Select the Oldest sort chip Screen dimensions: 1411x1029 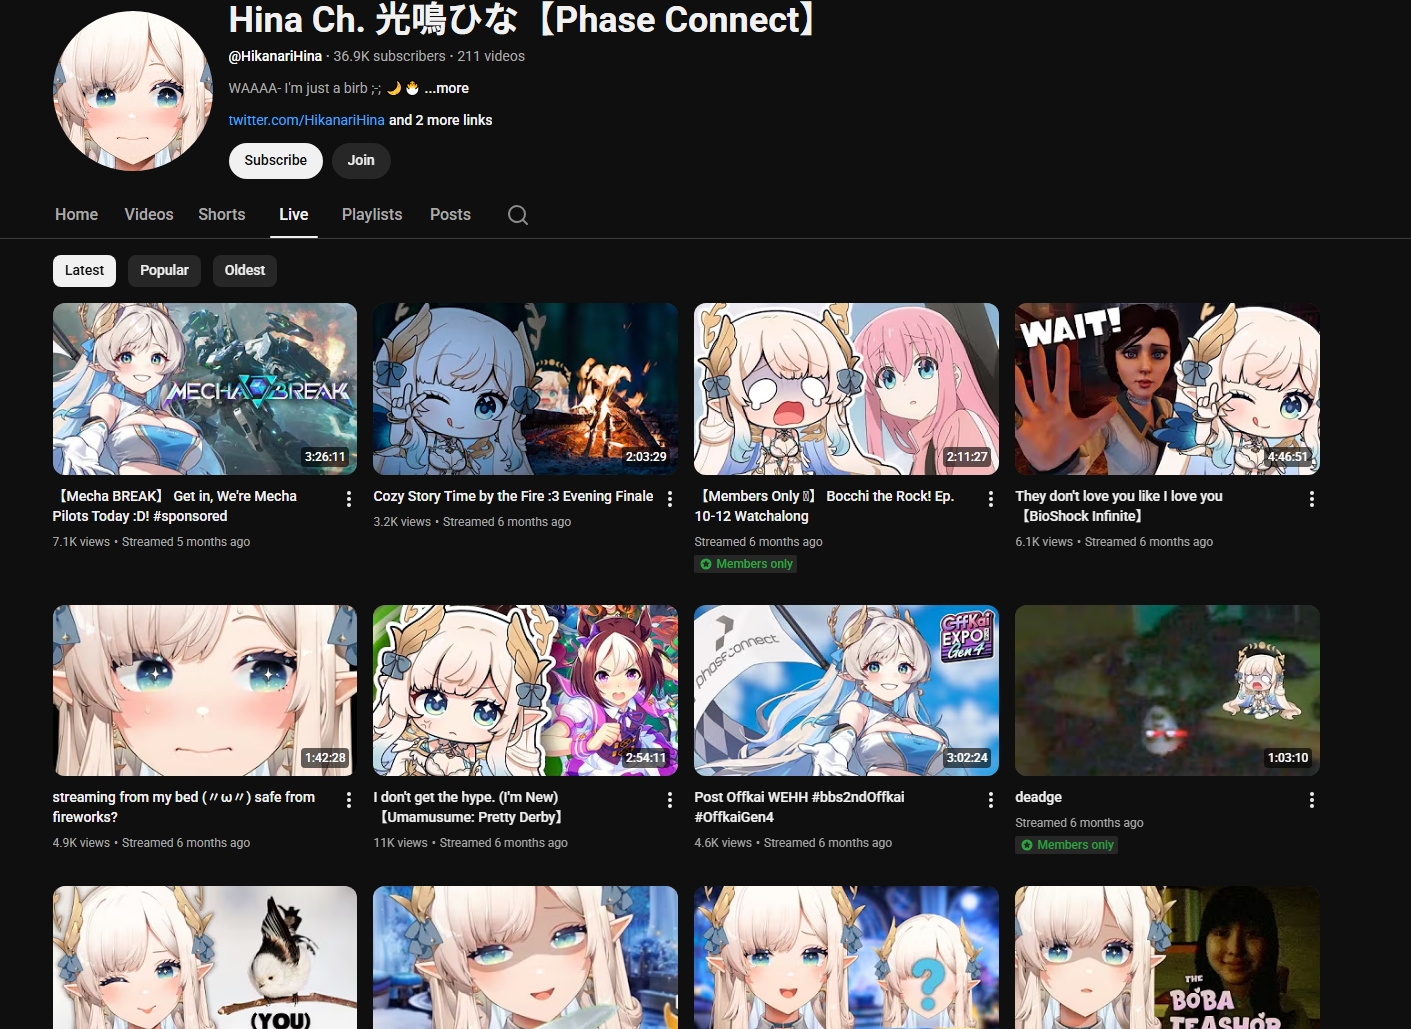tap(245, 271)
